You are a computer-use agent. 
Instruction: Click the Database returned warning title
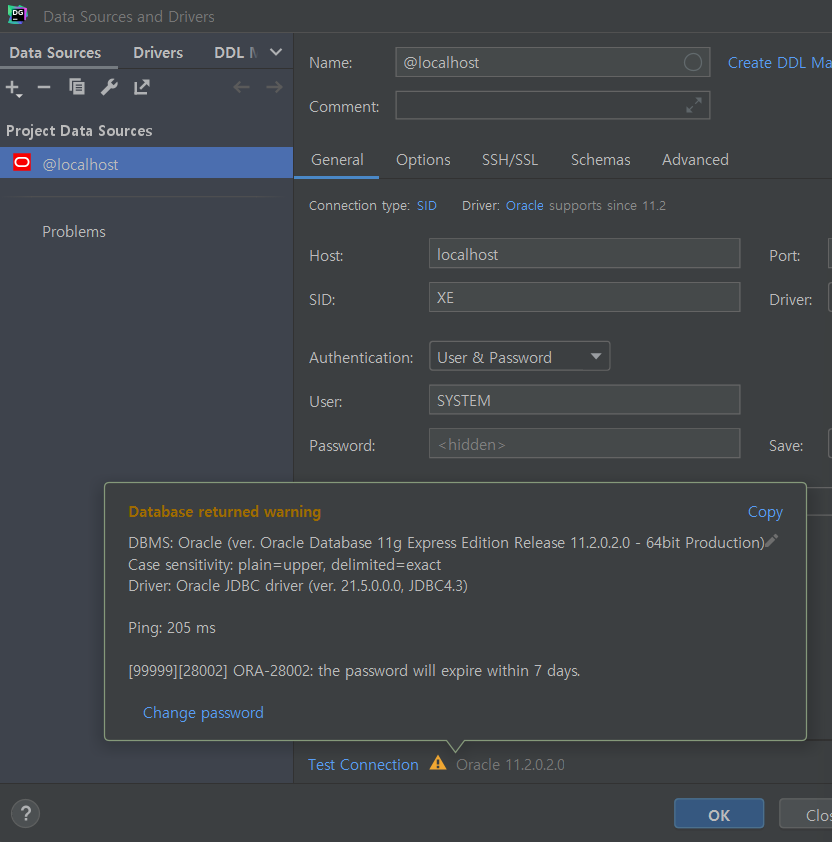(225, 512)
